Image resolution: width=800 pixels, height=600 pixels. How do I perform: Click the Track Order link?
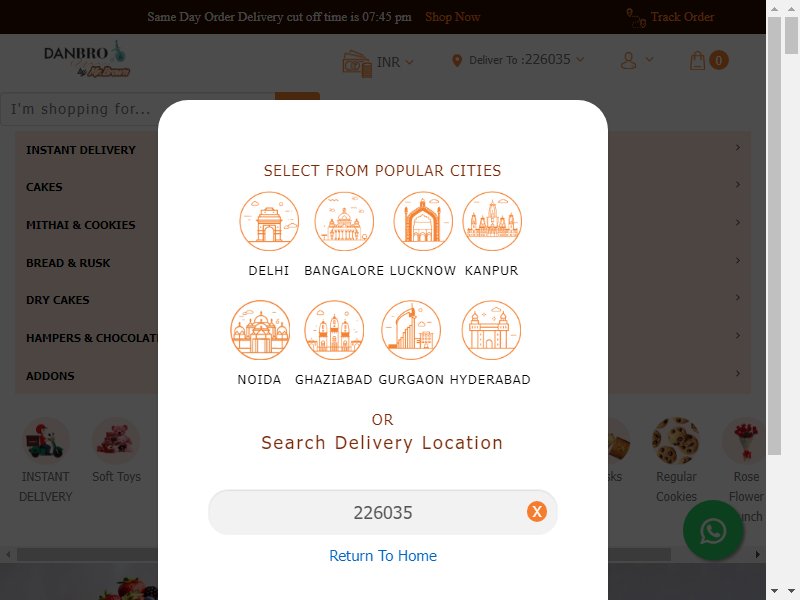(682, 17)
